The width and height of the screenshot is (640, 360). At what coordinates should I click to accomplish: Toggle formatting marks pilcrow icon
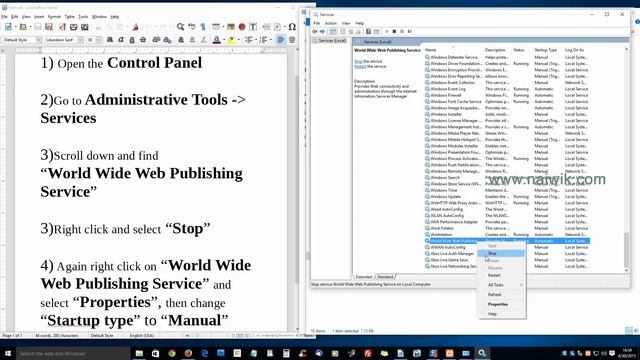pos(203,27)
